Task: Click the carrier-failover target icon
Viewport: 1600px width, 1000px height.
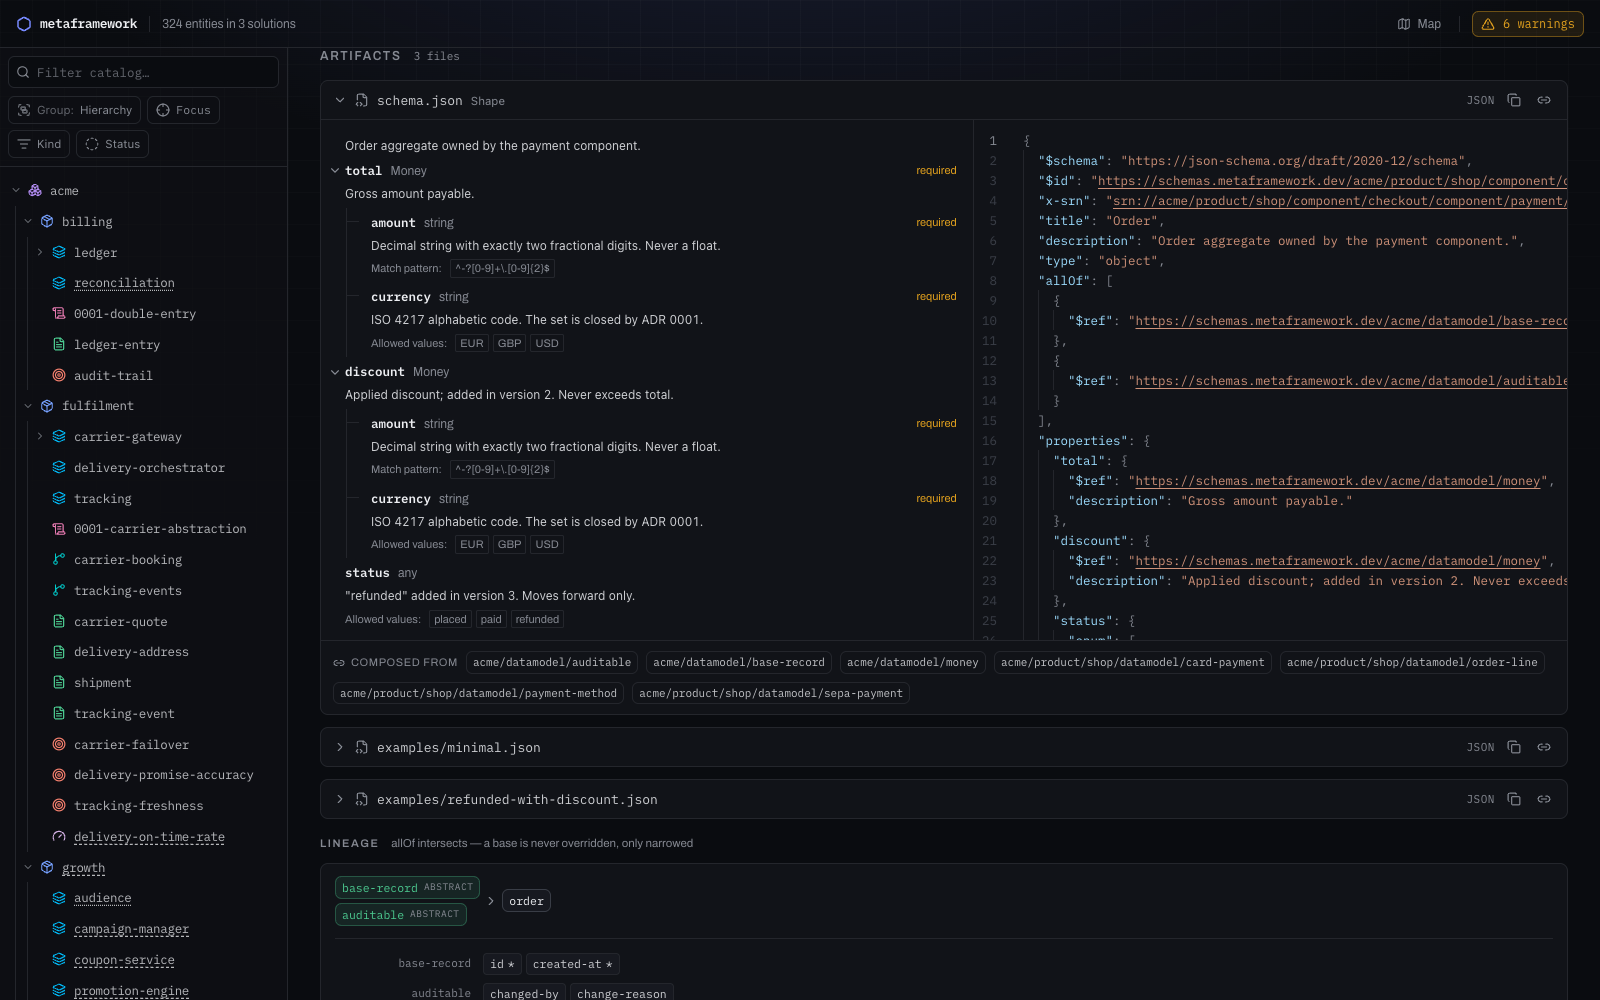Action: [x=59, y=745]
